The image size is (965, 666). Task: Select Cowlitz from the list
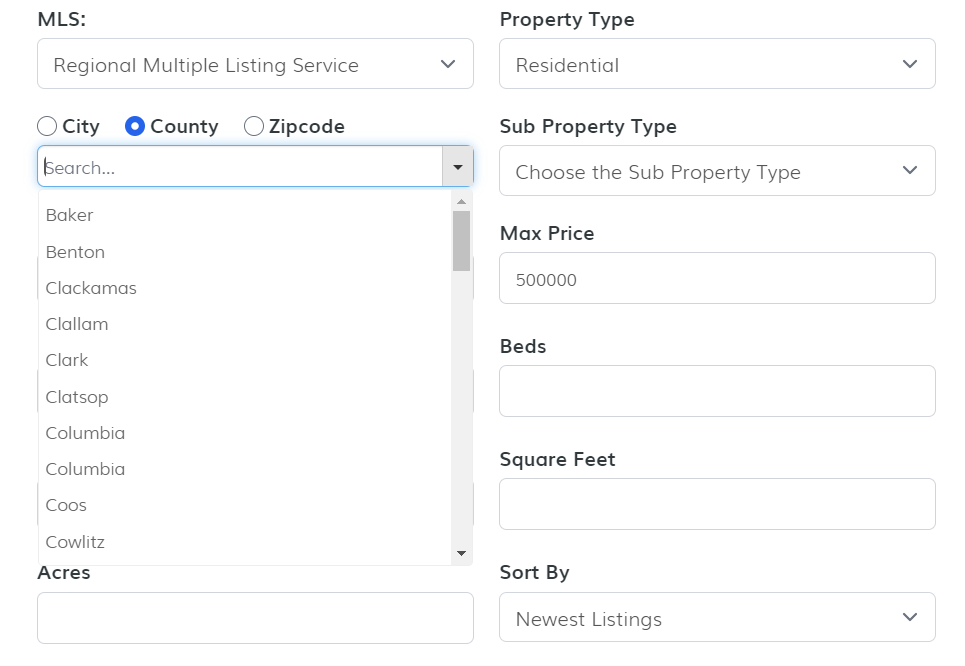75,542
